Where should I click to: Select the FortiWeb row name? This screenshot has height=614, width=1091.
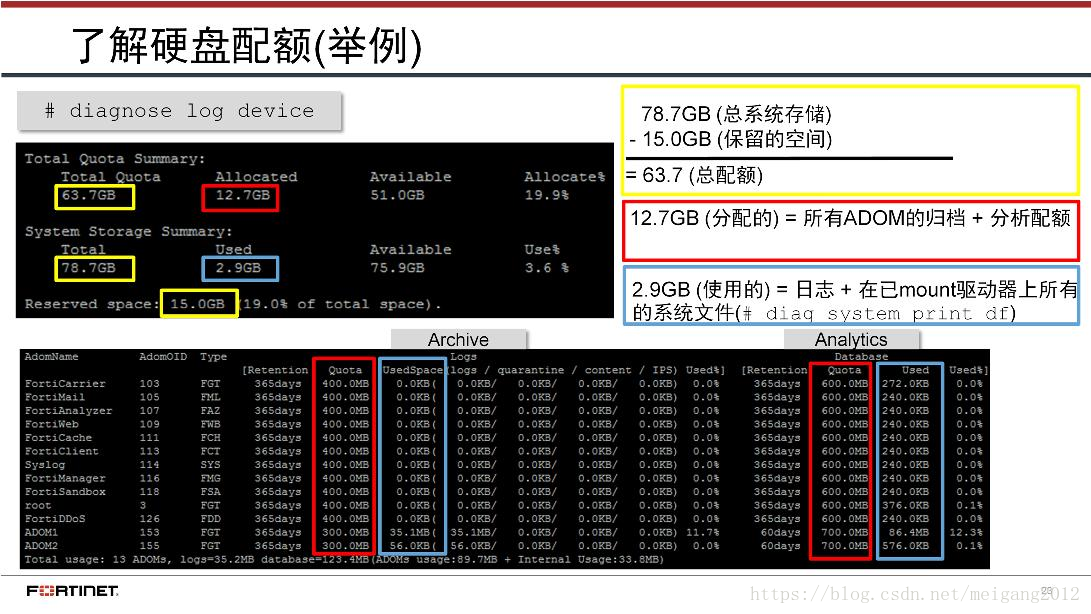[51, 424]
